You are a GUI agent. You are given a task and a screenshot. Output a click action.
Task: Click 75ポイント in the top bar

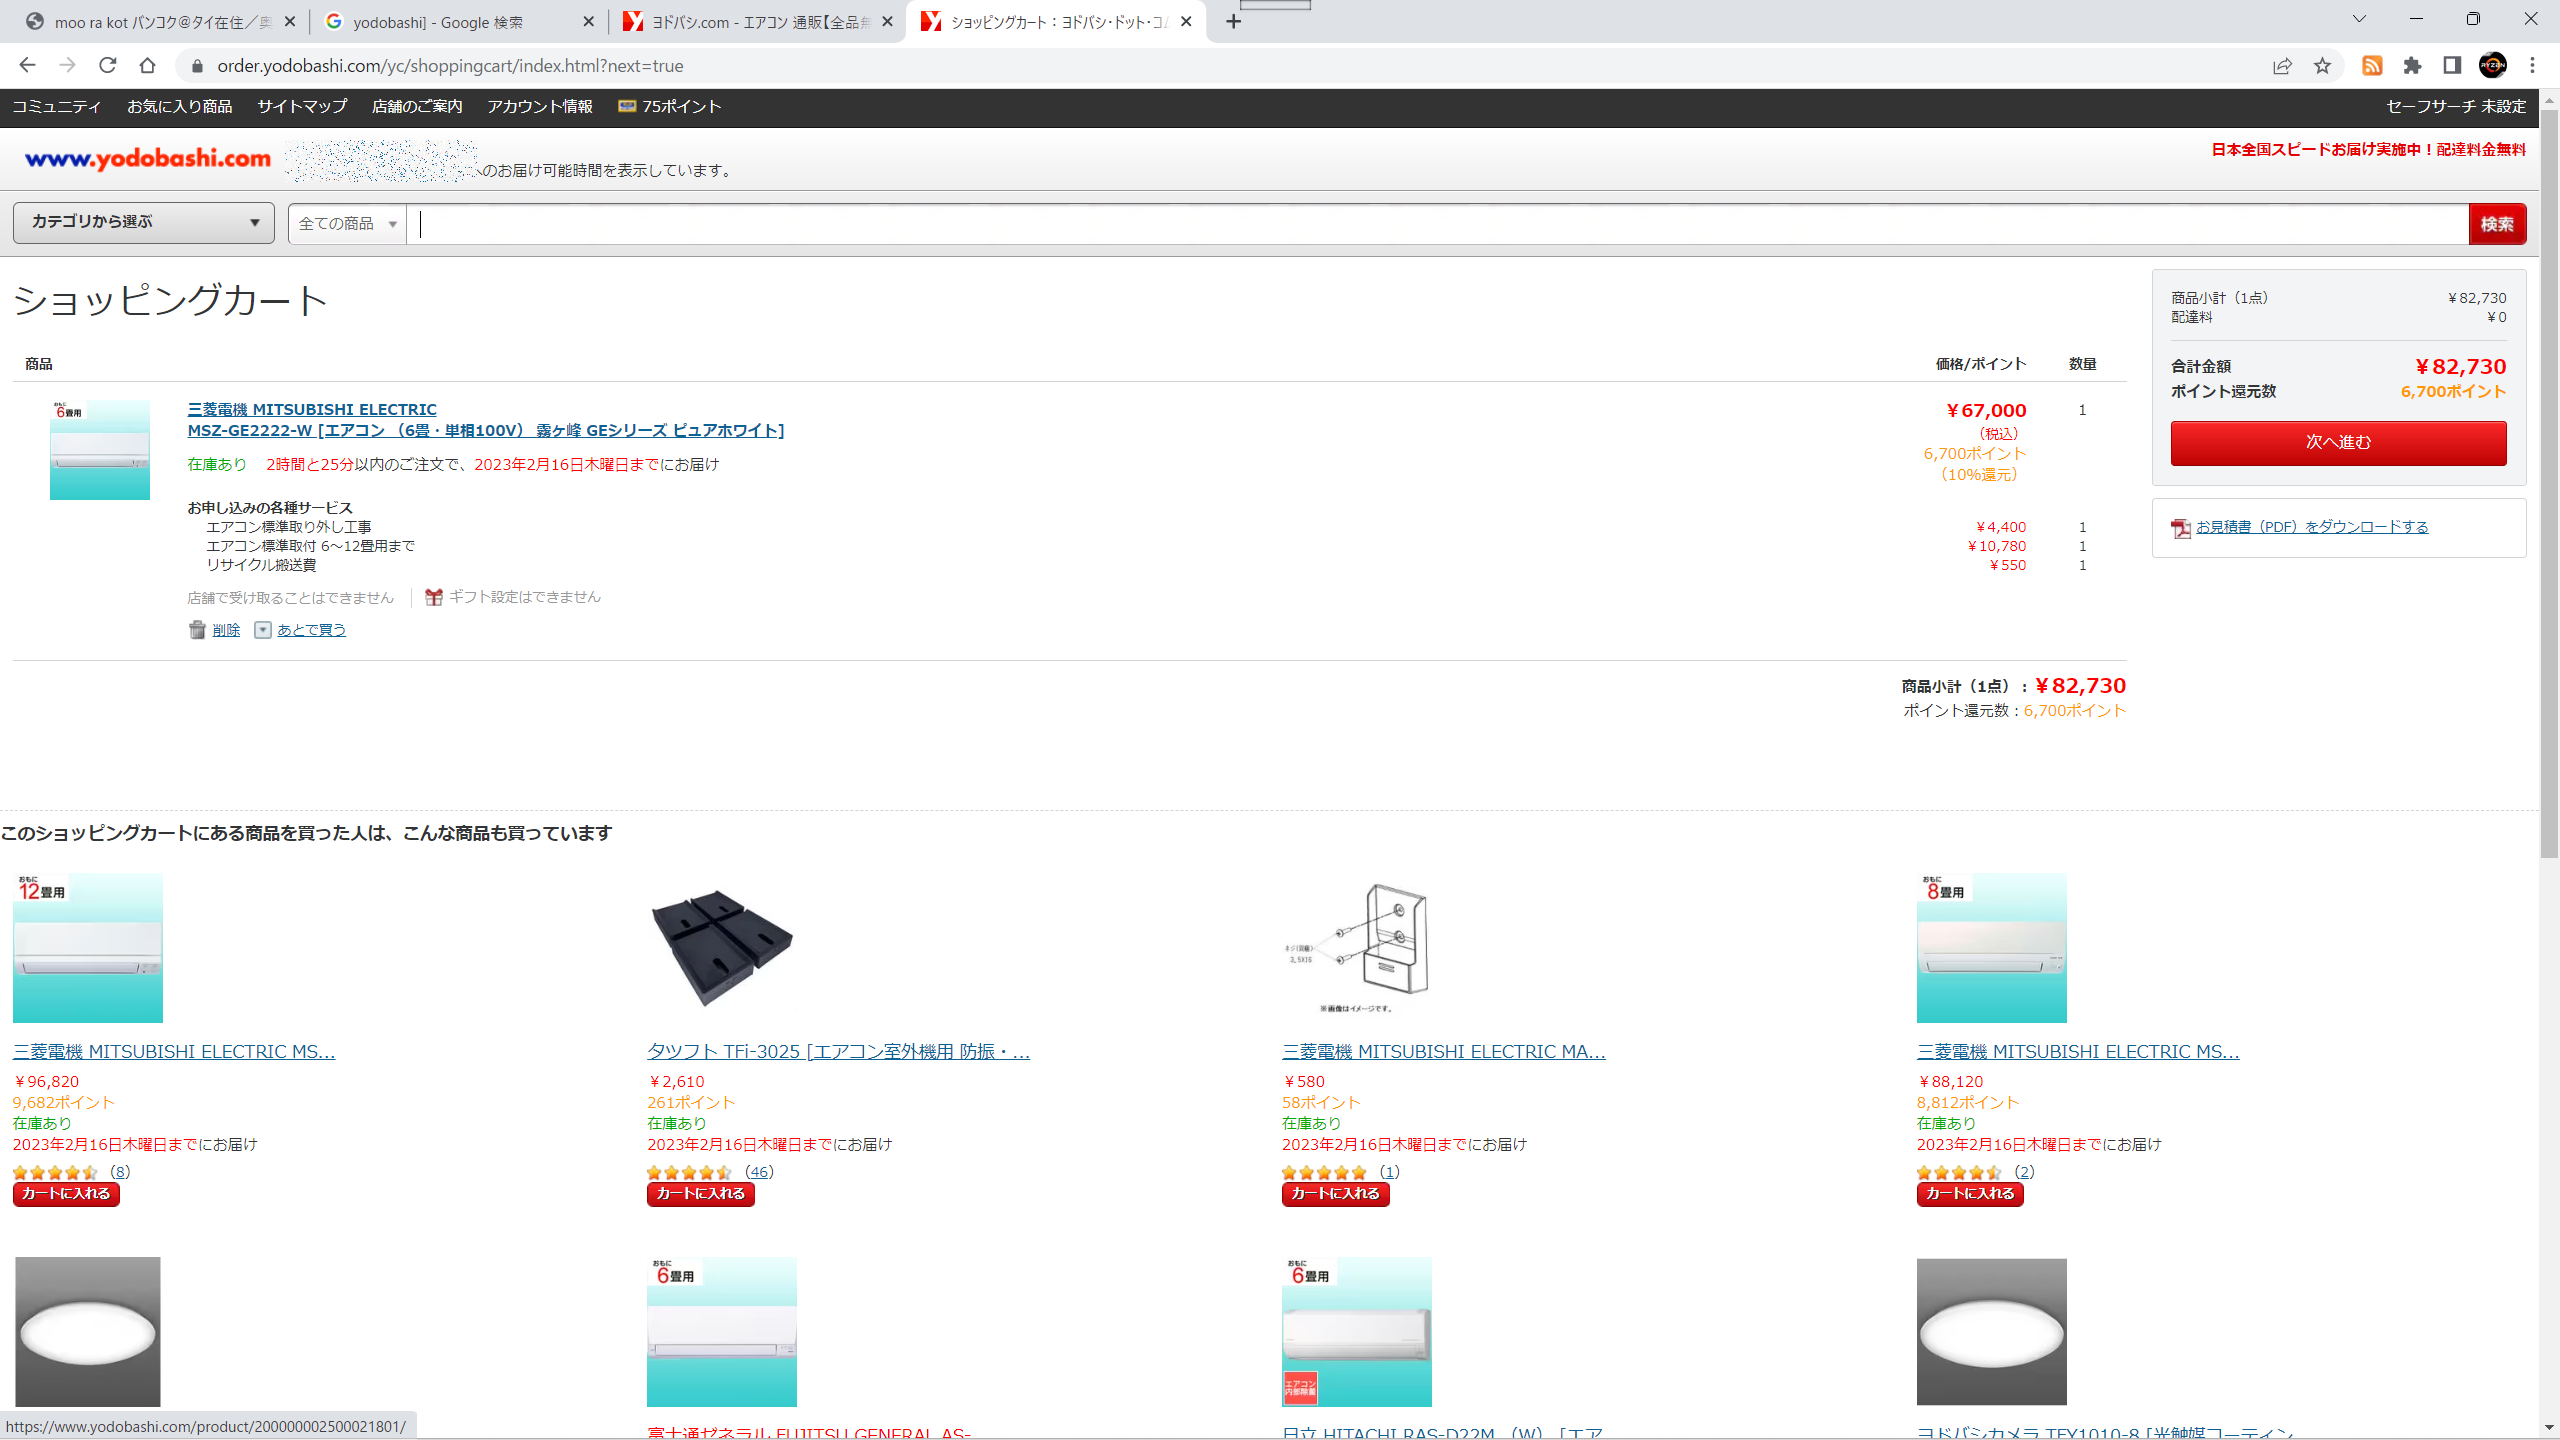[681, 106]
